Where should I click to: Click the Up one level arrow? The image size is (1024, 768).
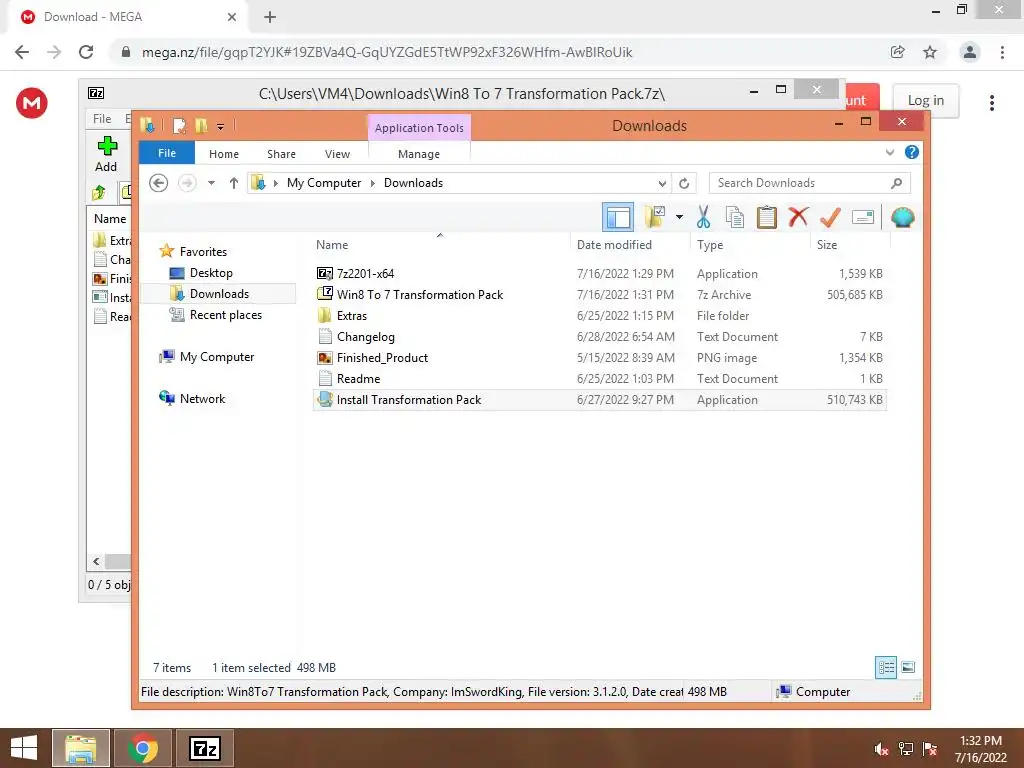pos(234,183)
